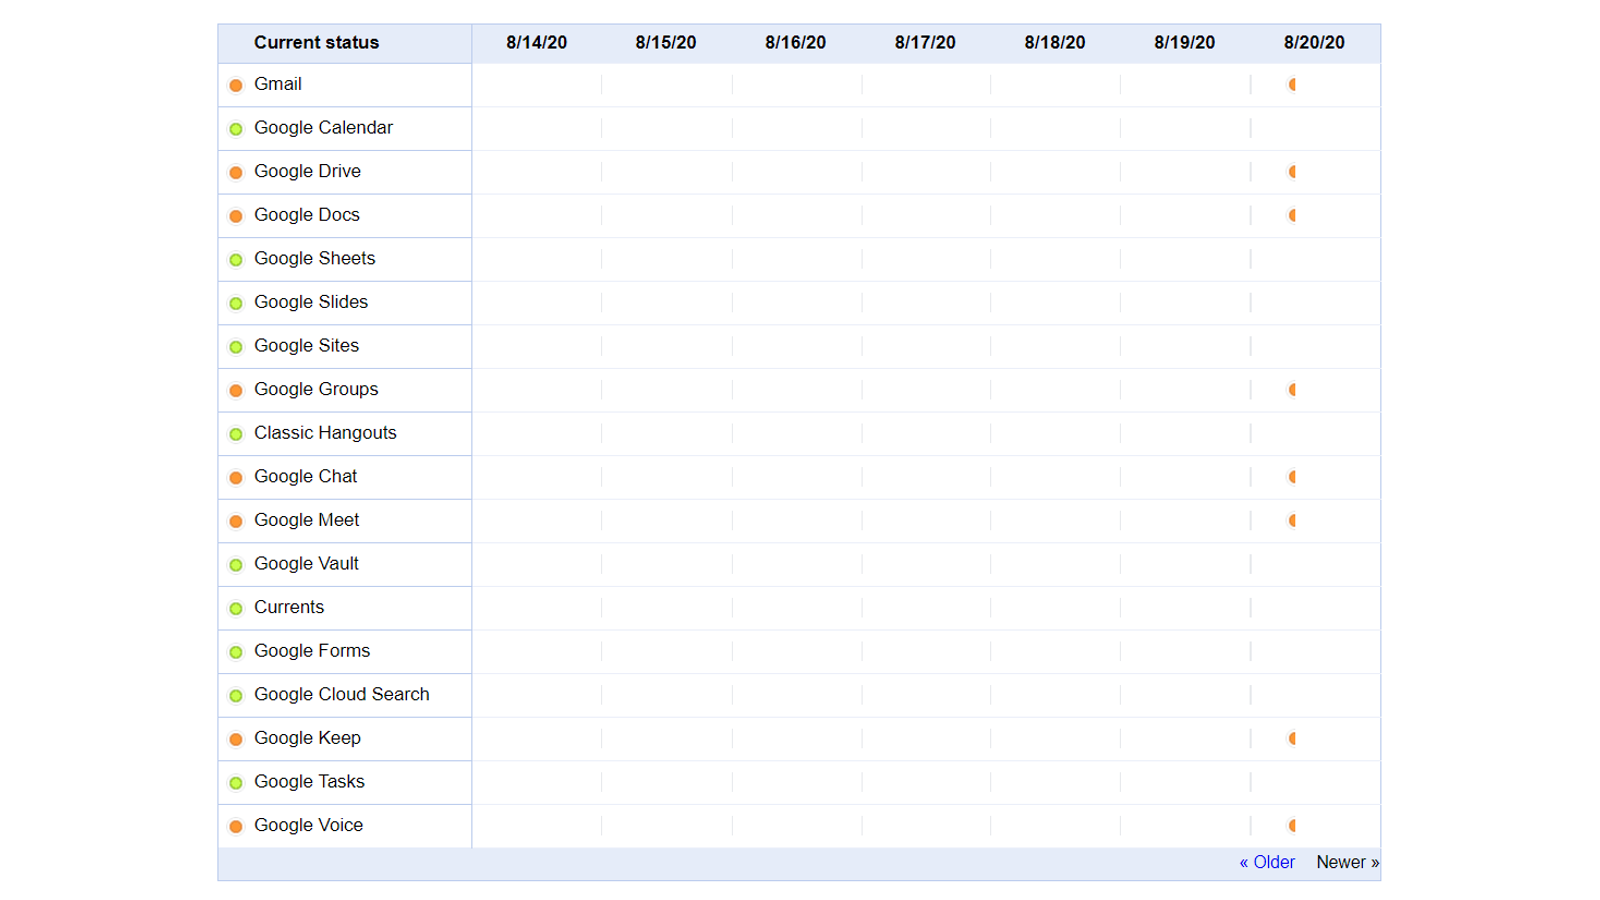Click the orange status dot beside Gmail

[236, 85]
